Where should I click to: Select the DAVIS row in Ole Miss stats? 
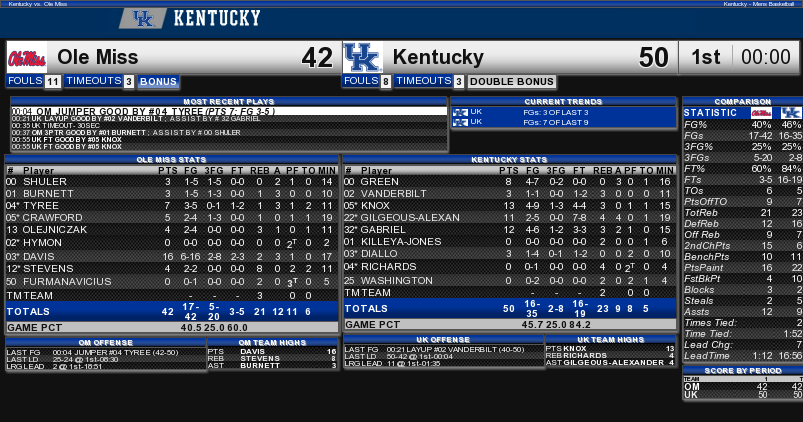pos(172,256)
